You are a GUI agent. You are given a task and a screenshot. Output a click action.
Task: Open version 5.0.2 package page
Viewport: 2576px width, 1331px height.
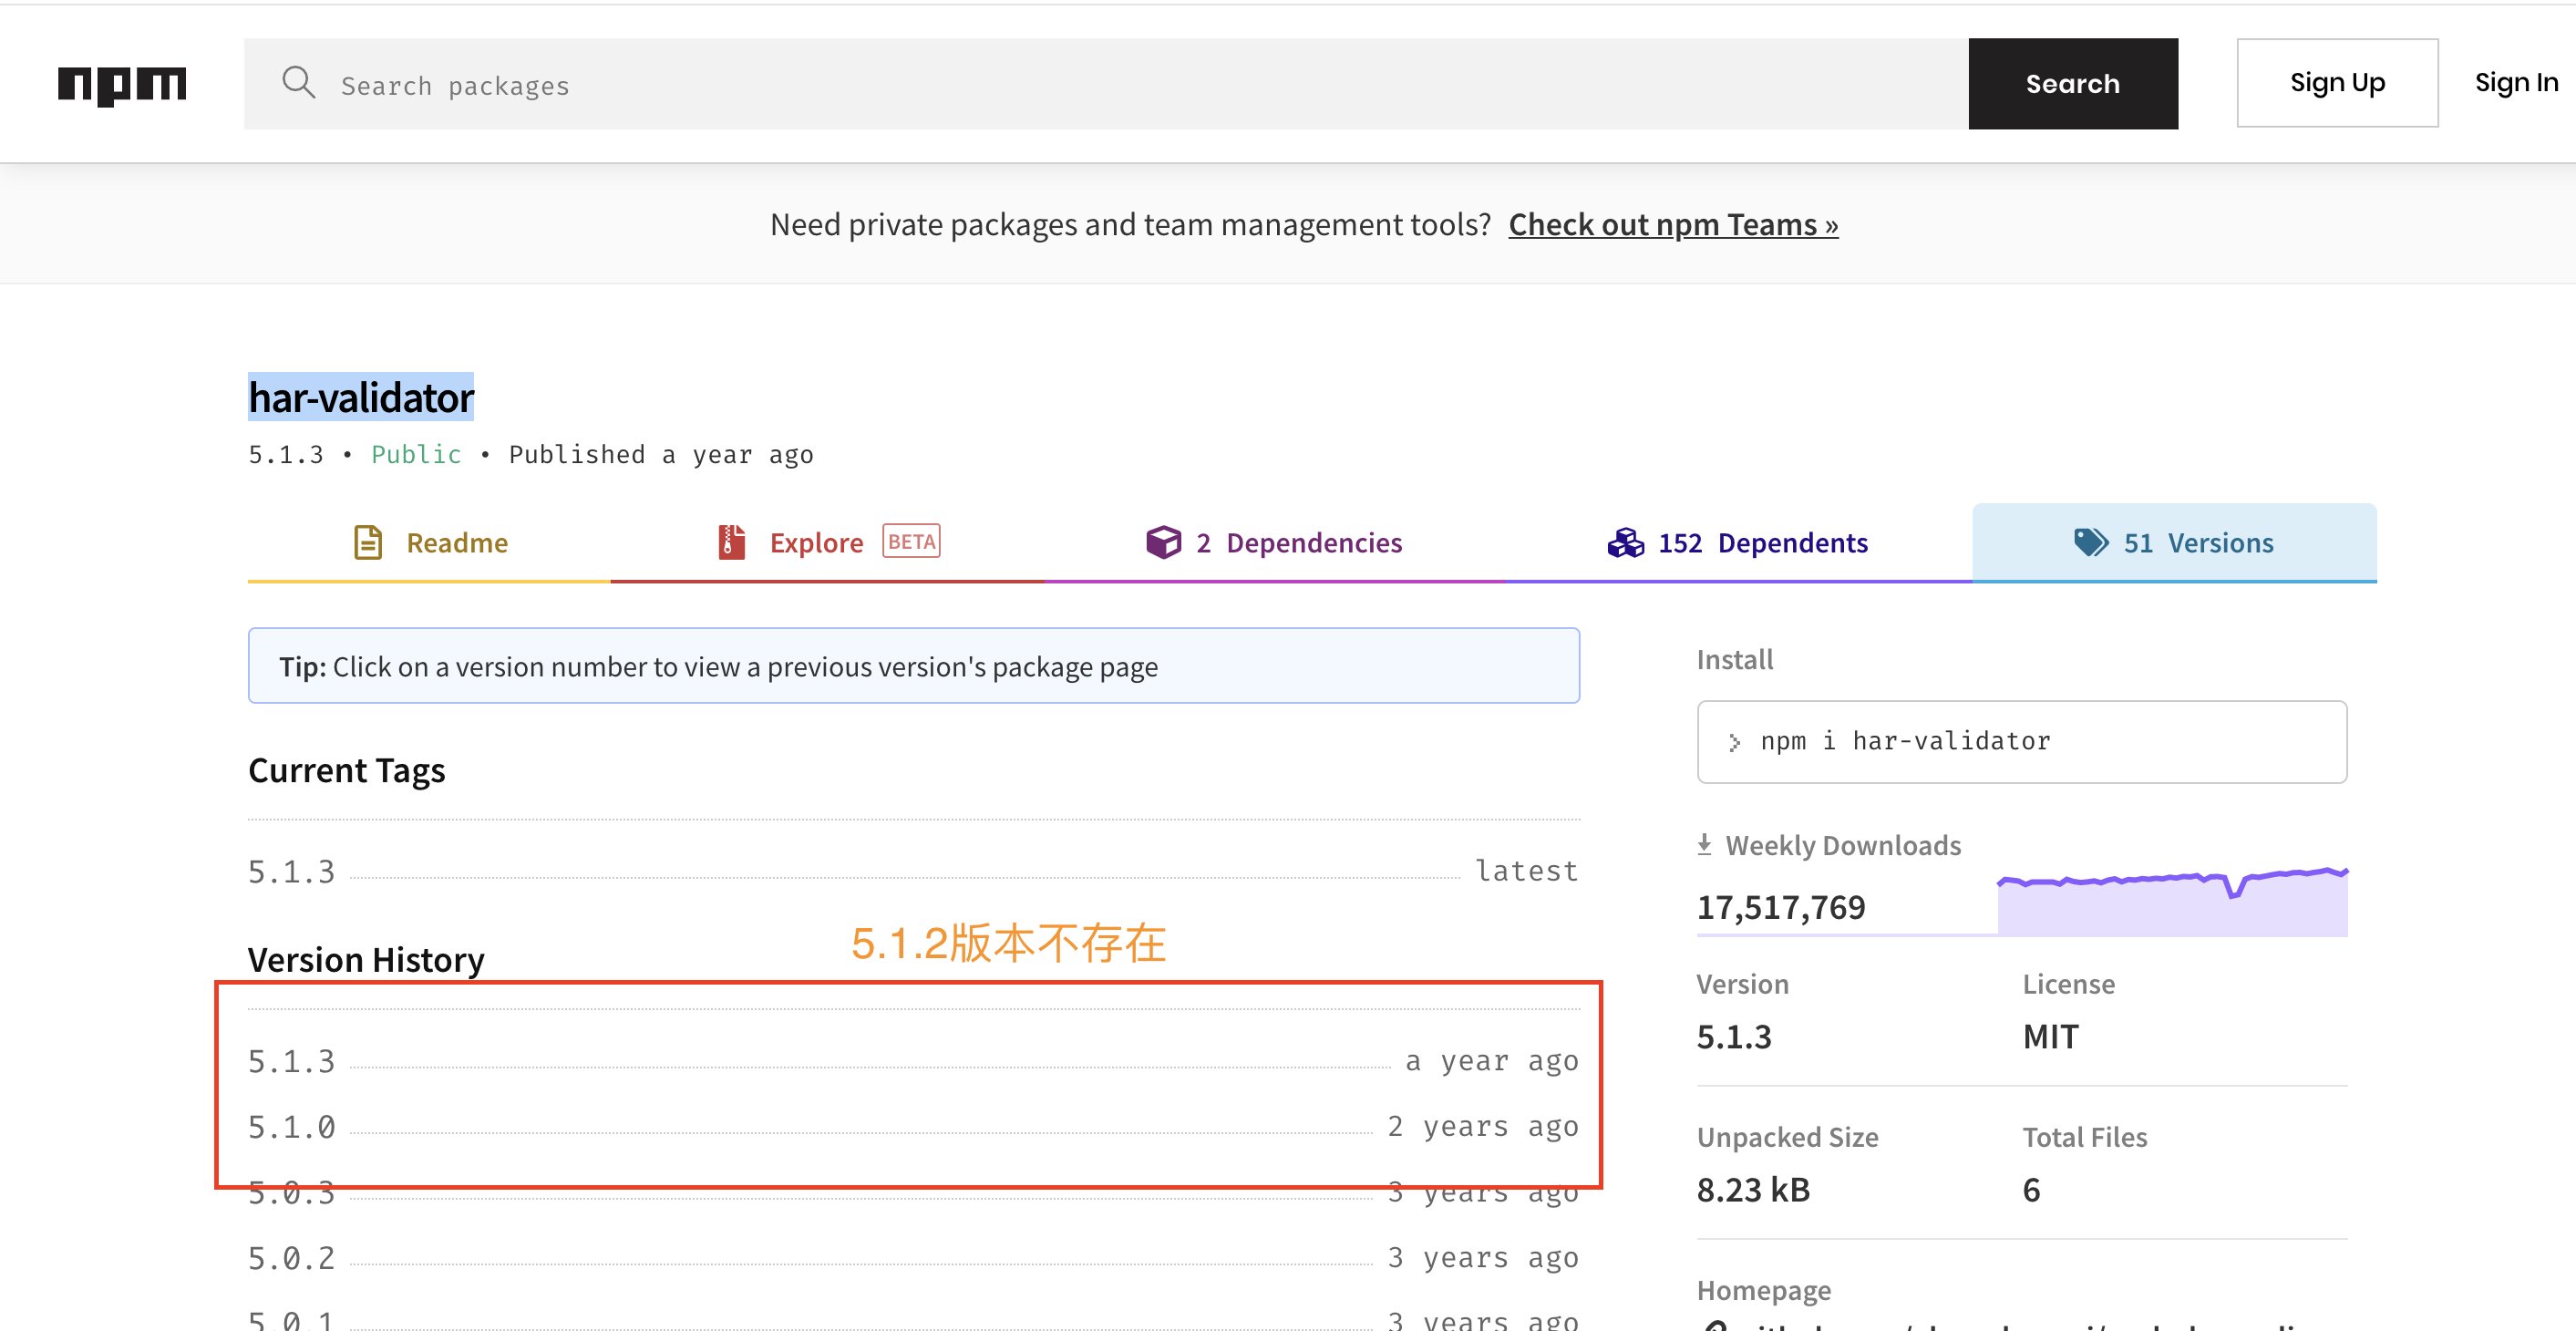tap(292, 1258)
